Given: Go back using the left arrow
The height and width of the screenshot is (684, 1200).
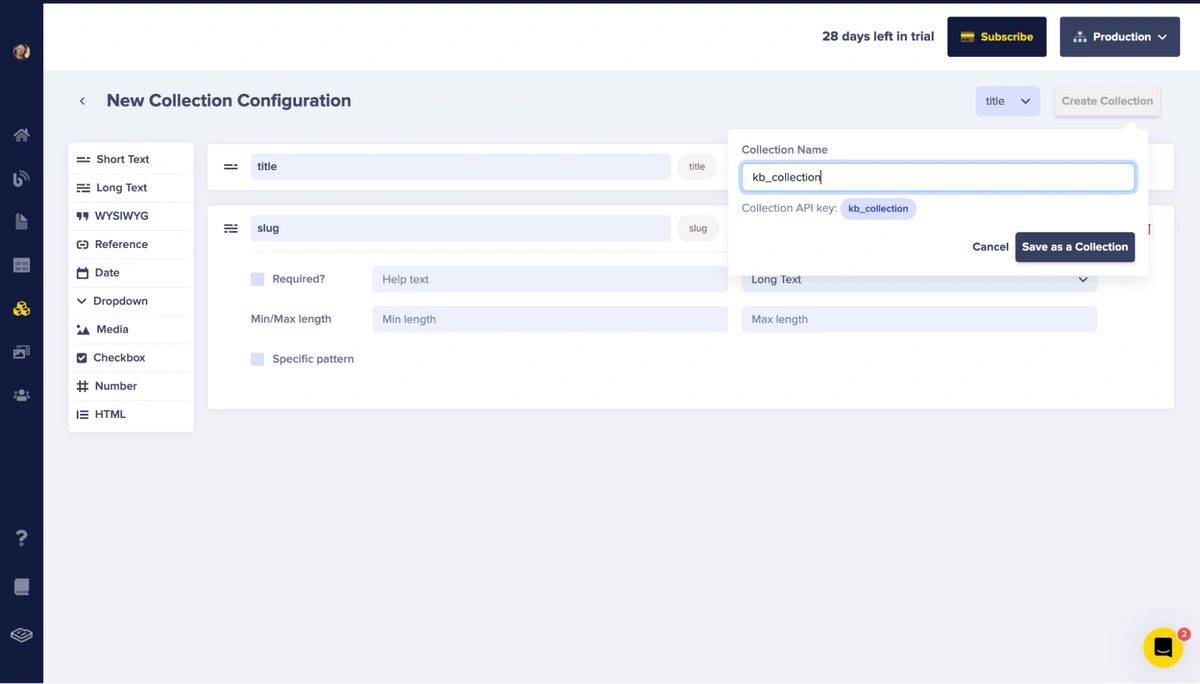Looking at the screenshot, I should pos(82,101).
